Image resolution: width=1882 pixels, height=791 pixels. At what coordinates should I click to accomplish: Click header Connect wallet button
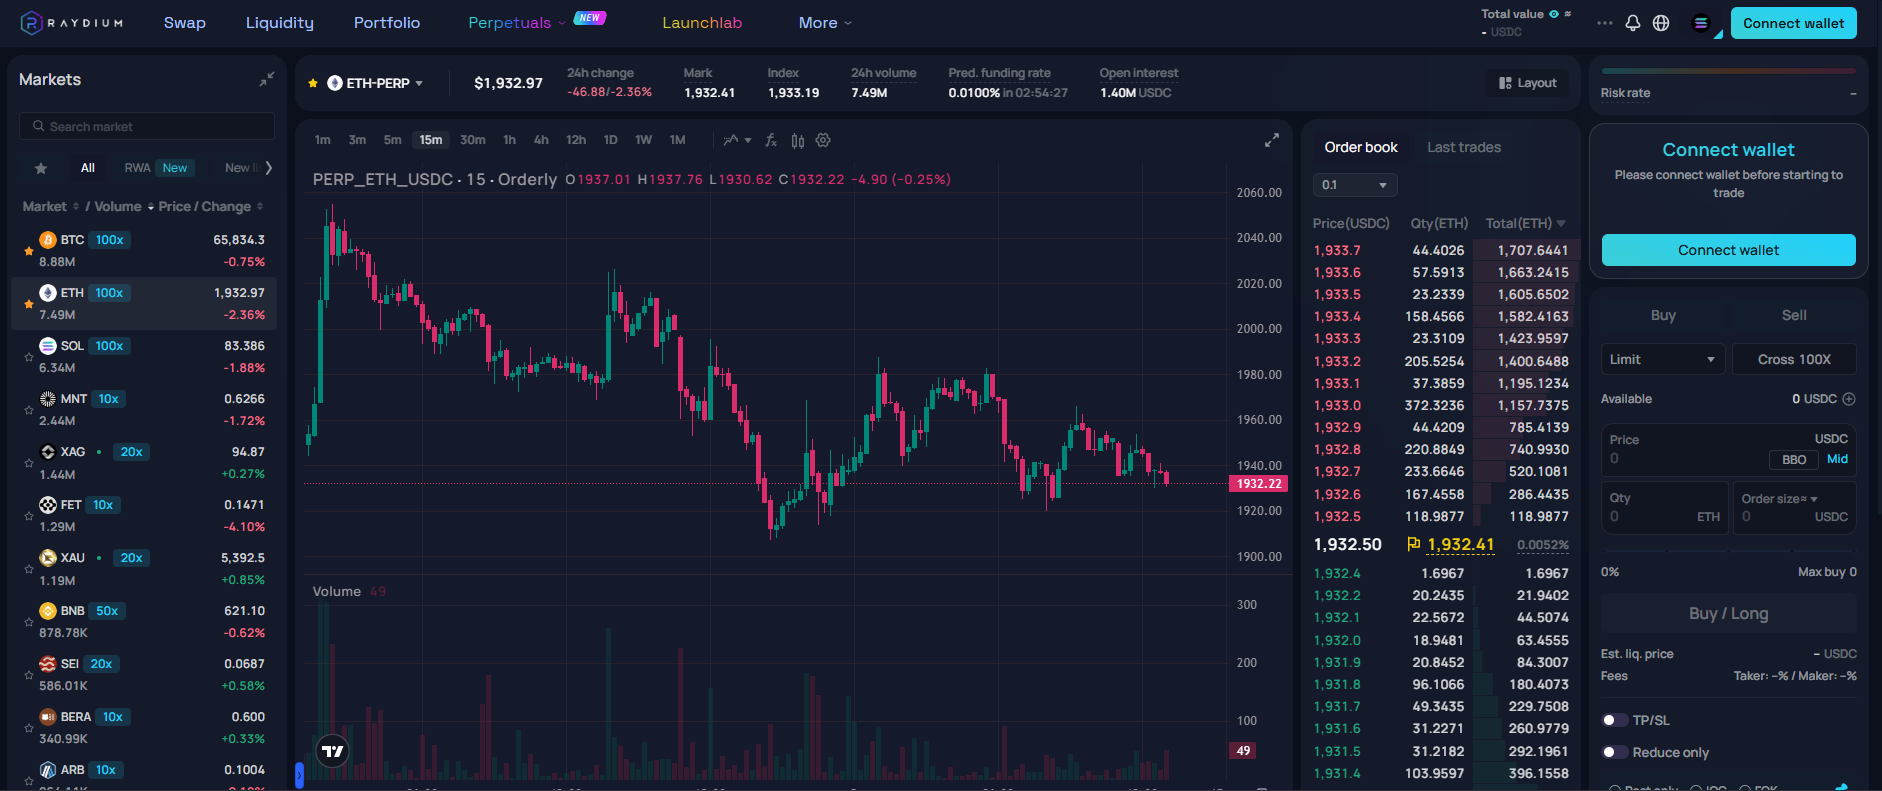1793,23
